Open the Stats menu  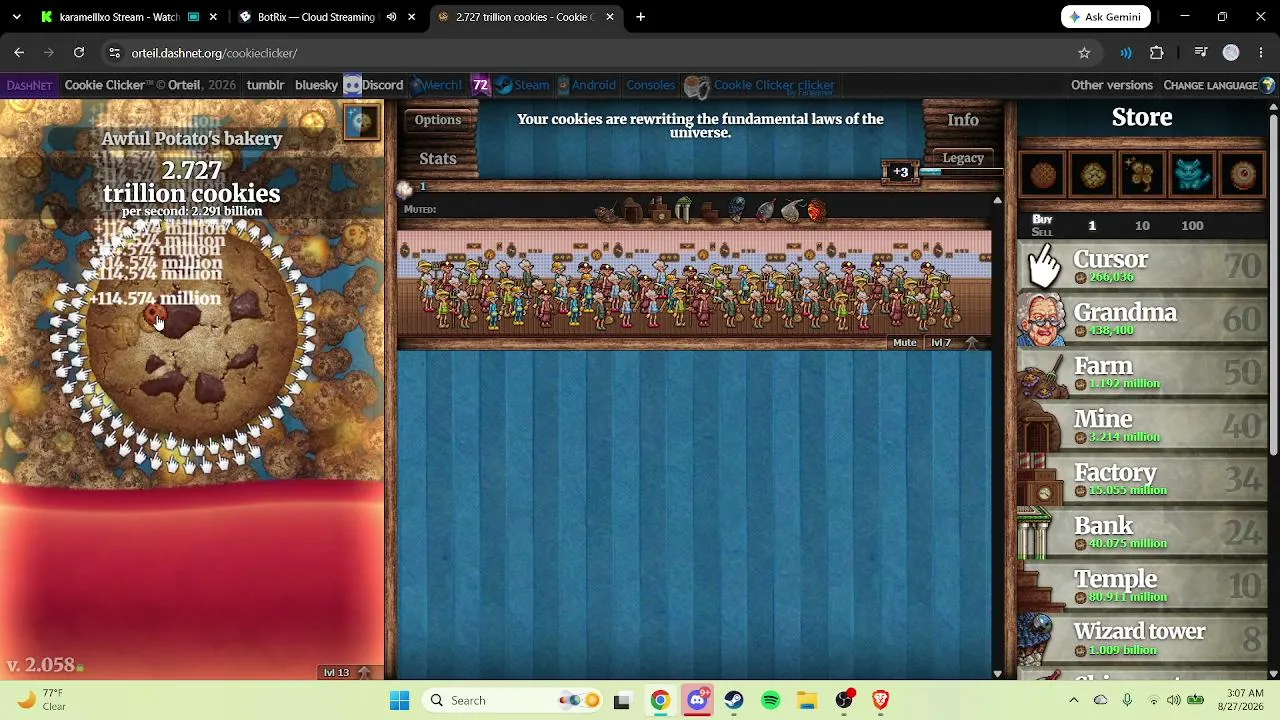coord(438,158)
